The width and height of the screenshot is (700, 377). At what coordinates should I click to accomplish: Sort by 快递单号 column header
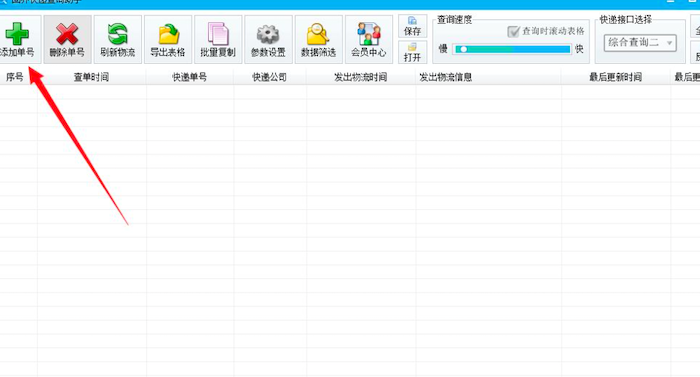click(190, 77)
